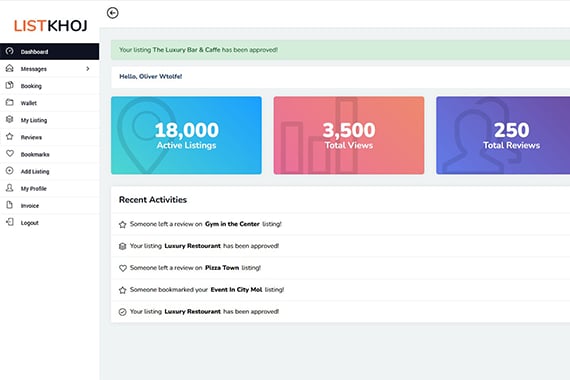
Task: Click the checkmark circle icon in activities
Action: (123, 312)
